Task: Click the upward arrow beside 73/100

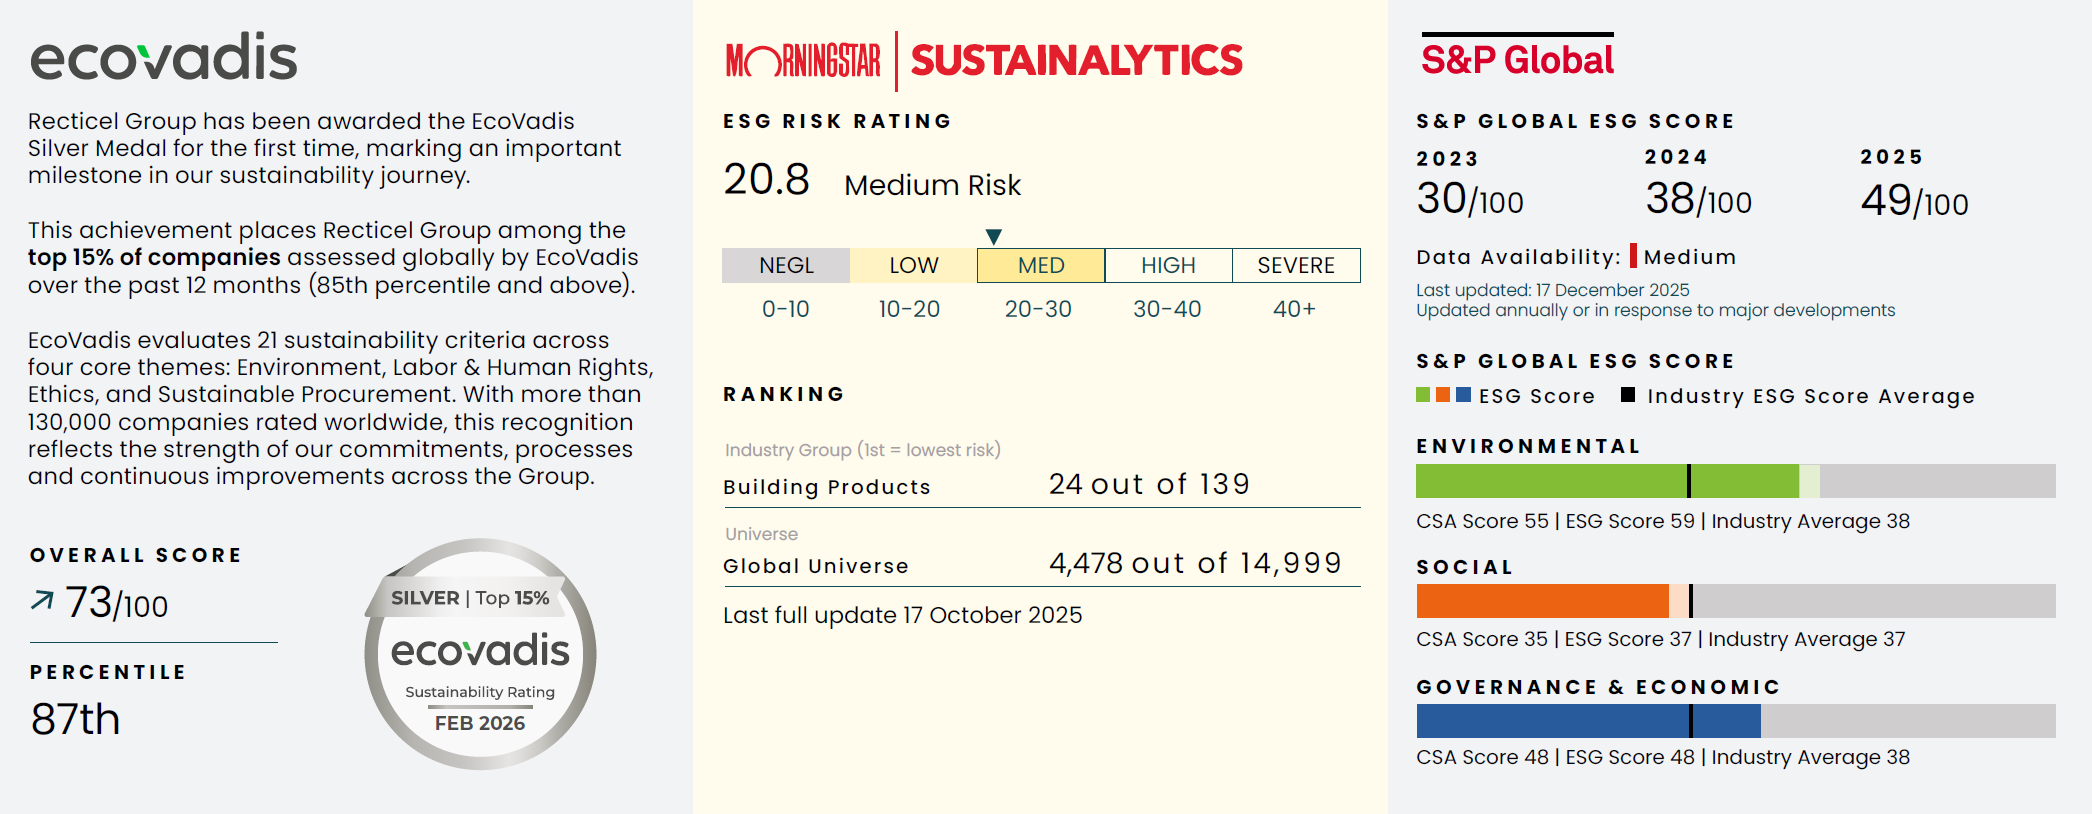Action: (42, 600)
